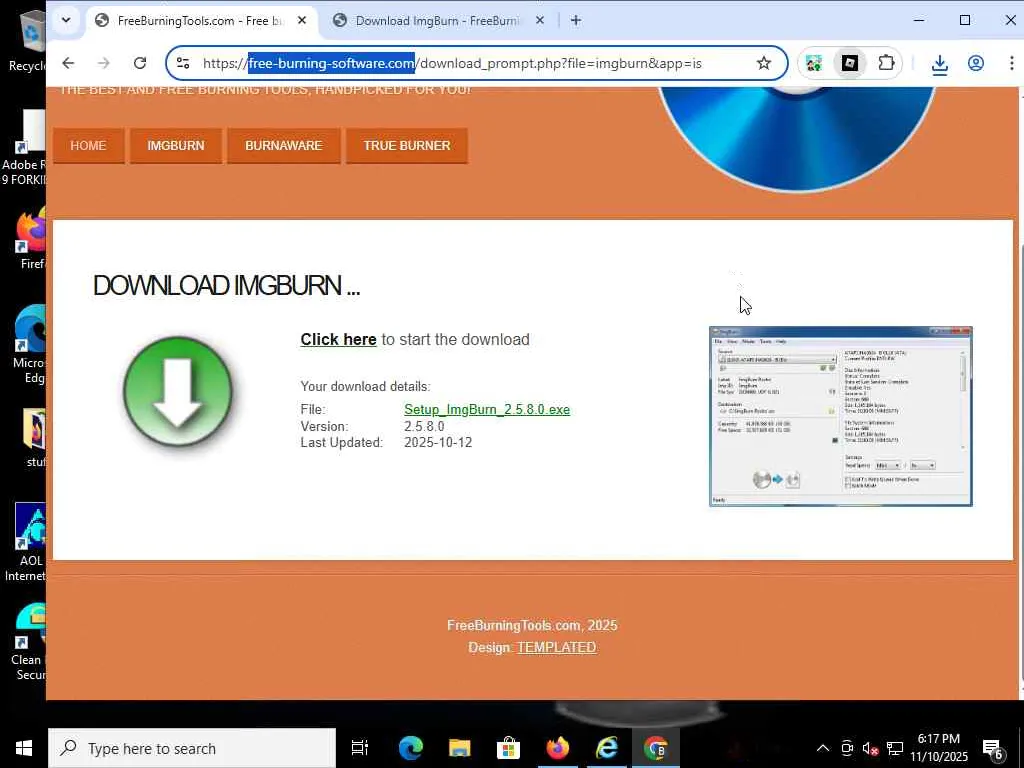Click the meet-now tray icon
Image resolution: width=1024 pixels, height=768 pixels.
(x=847, y=748)
